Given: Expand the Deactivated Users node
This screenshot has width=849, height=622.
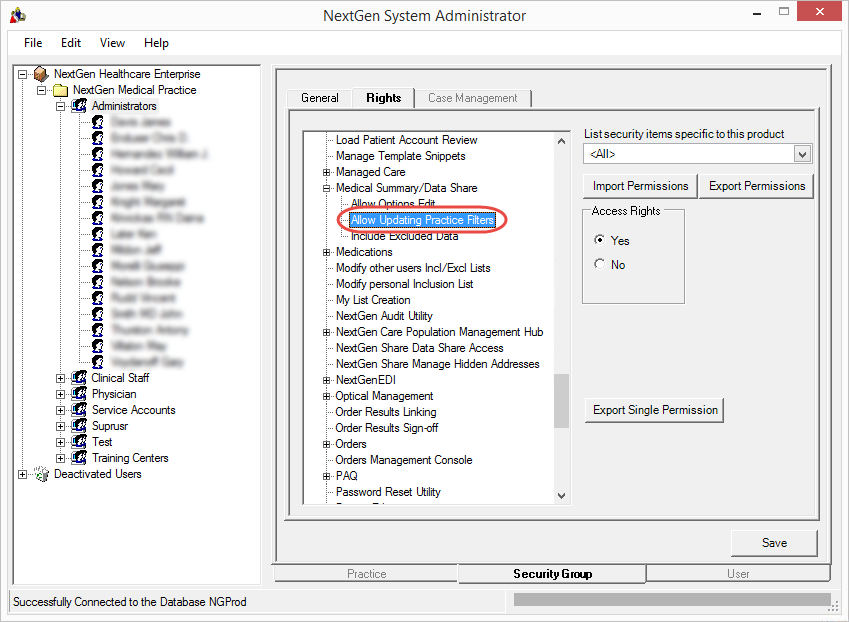Looking at the screenshot, I should click(x=22, y=474).
